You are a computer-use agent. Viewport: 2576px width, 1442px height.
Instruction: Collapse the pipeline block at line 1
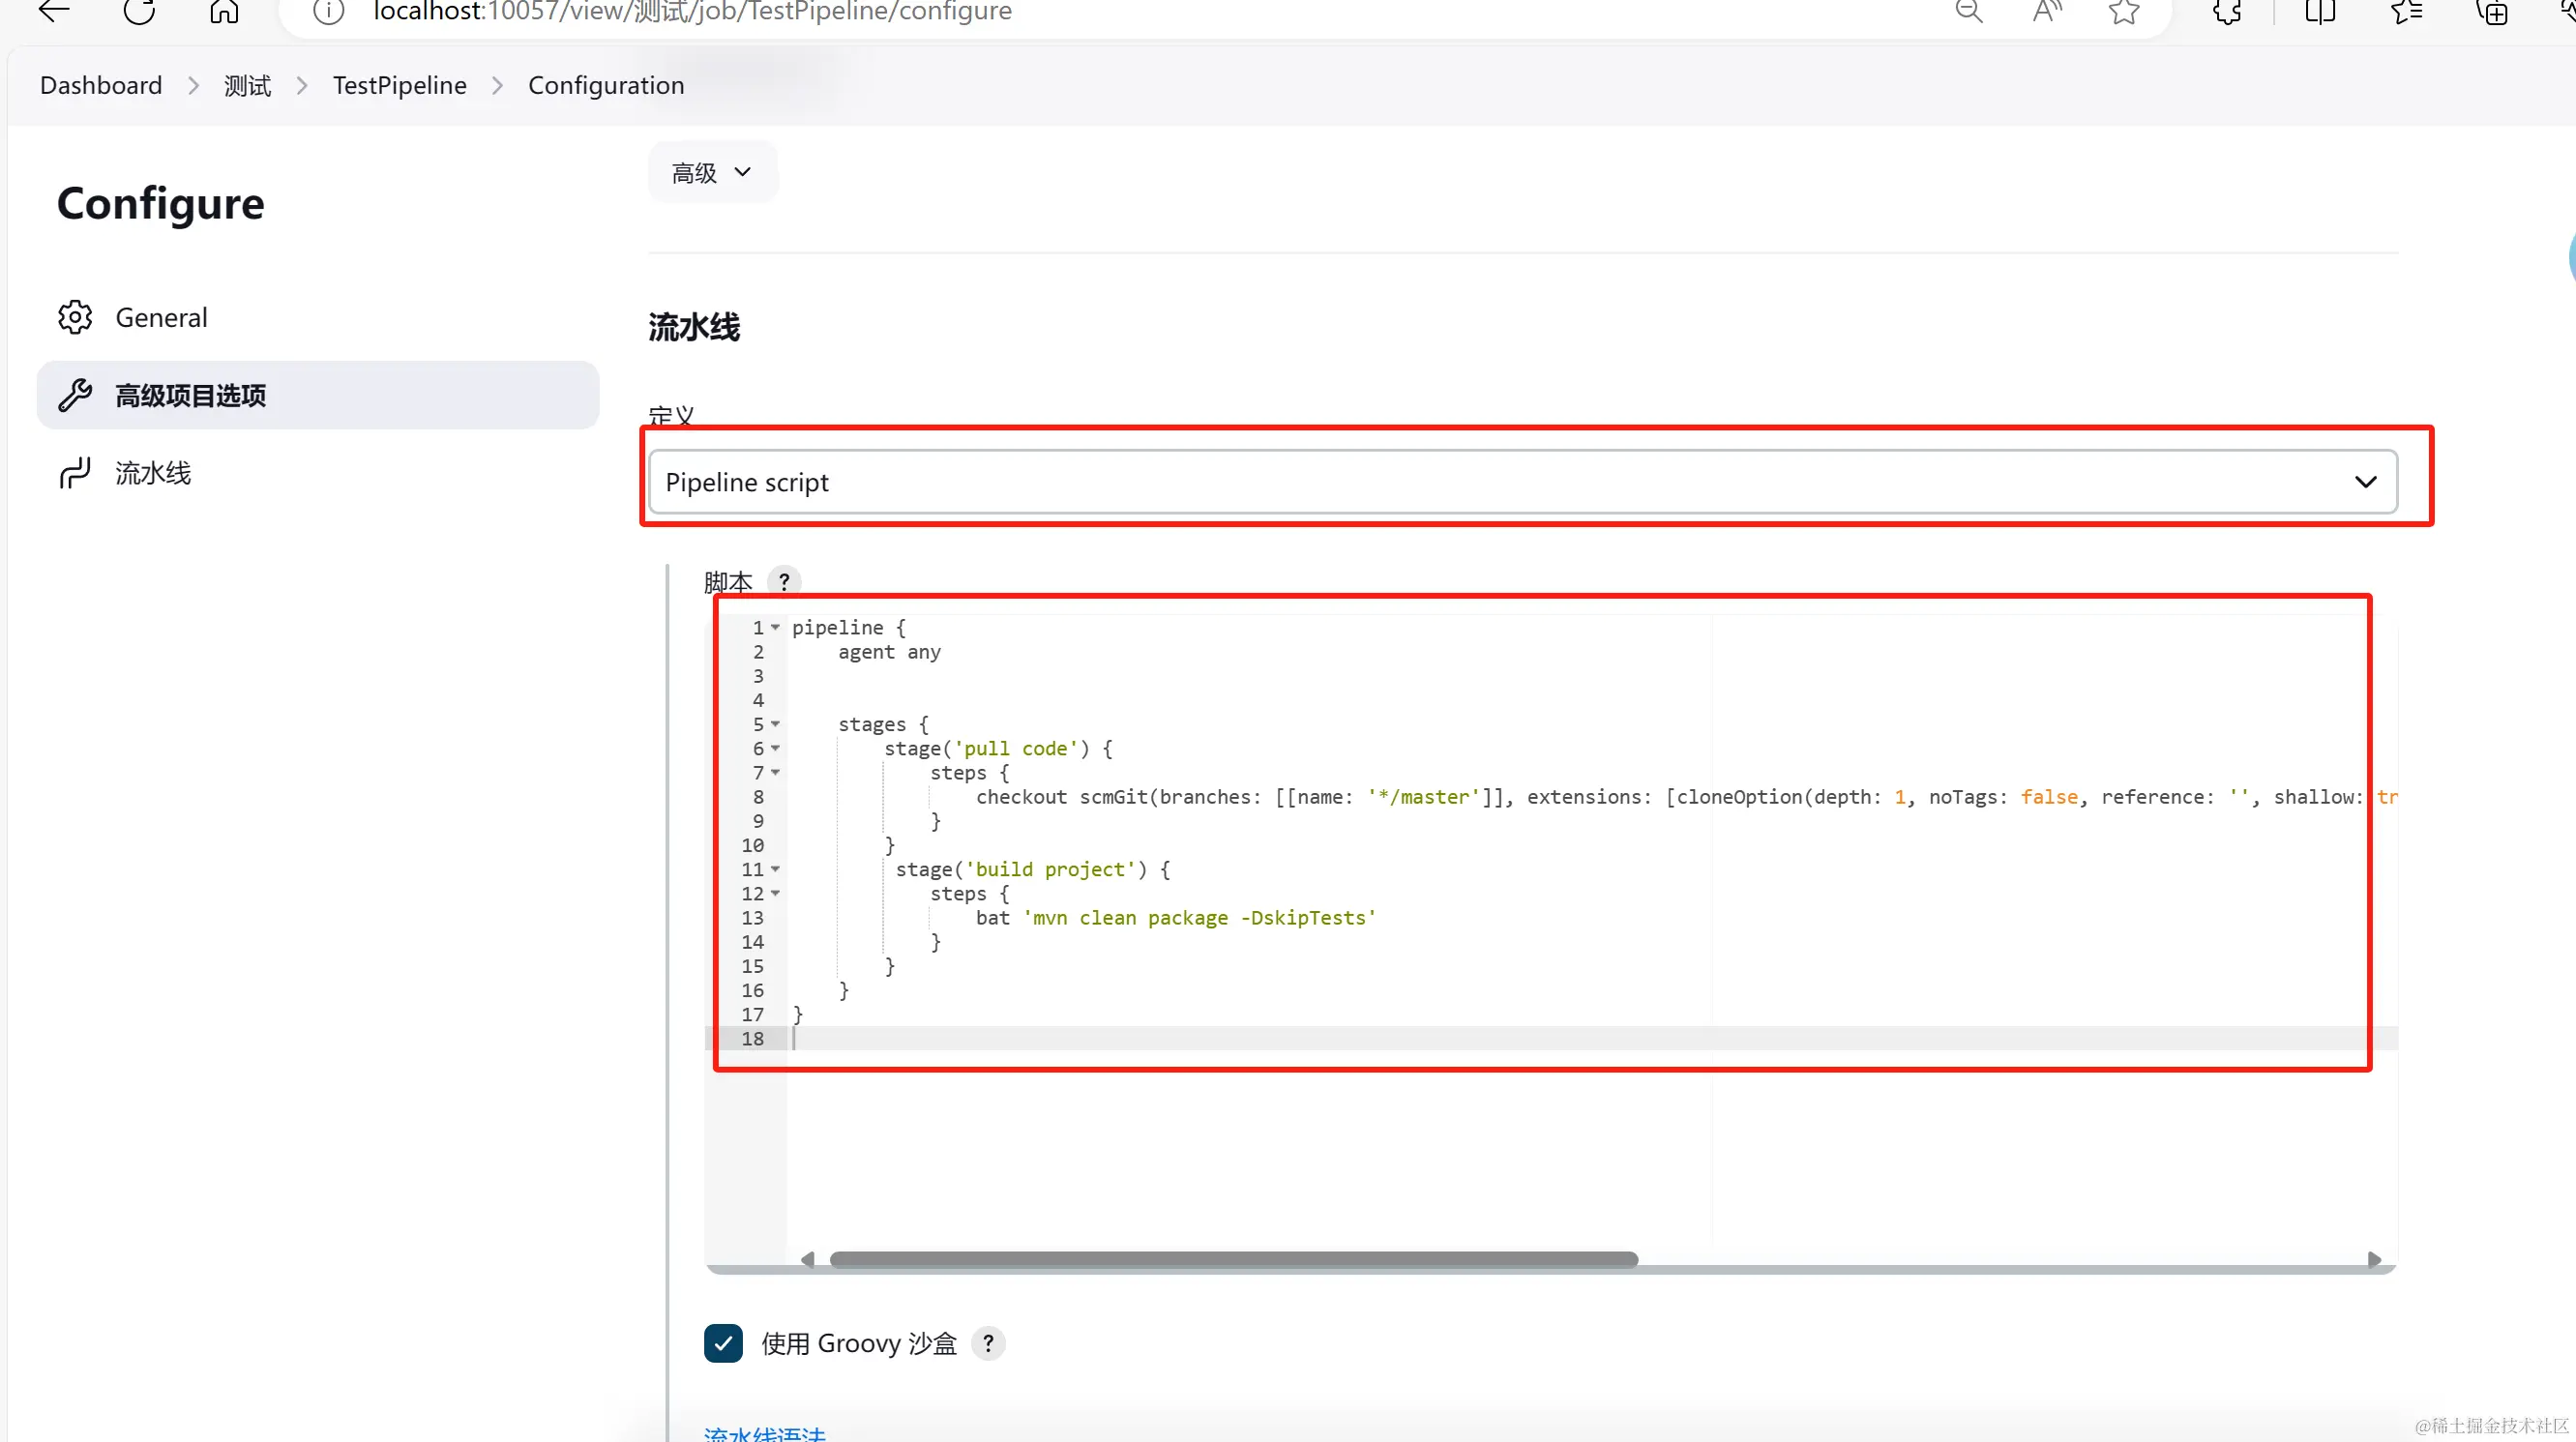[775, 627]
